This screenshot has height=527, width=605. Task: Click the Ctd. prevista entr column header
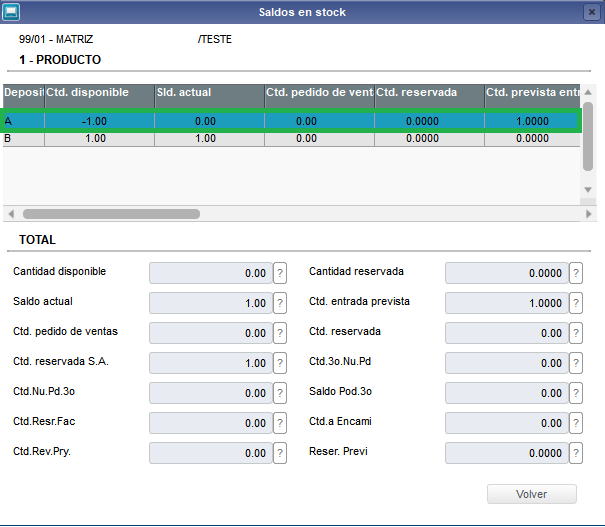pyautogui.click(x=532, y=96)
